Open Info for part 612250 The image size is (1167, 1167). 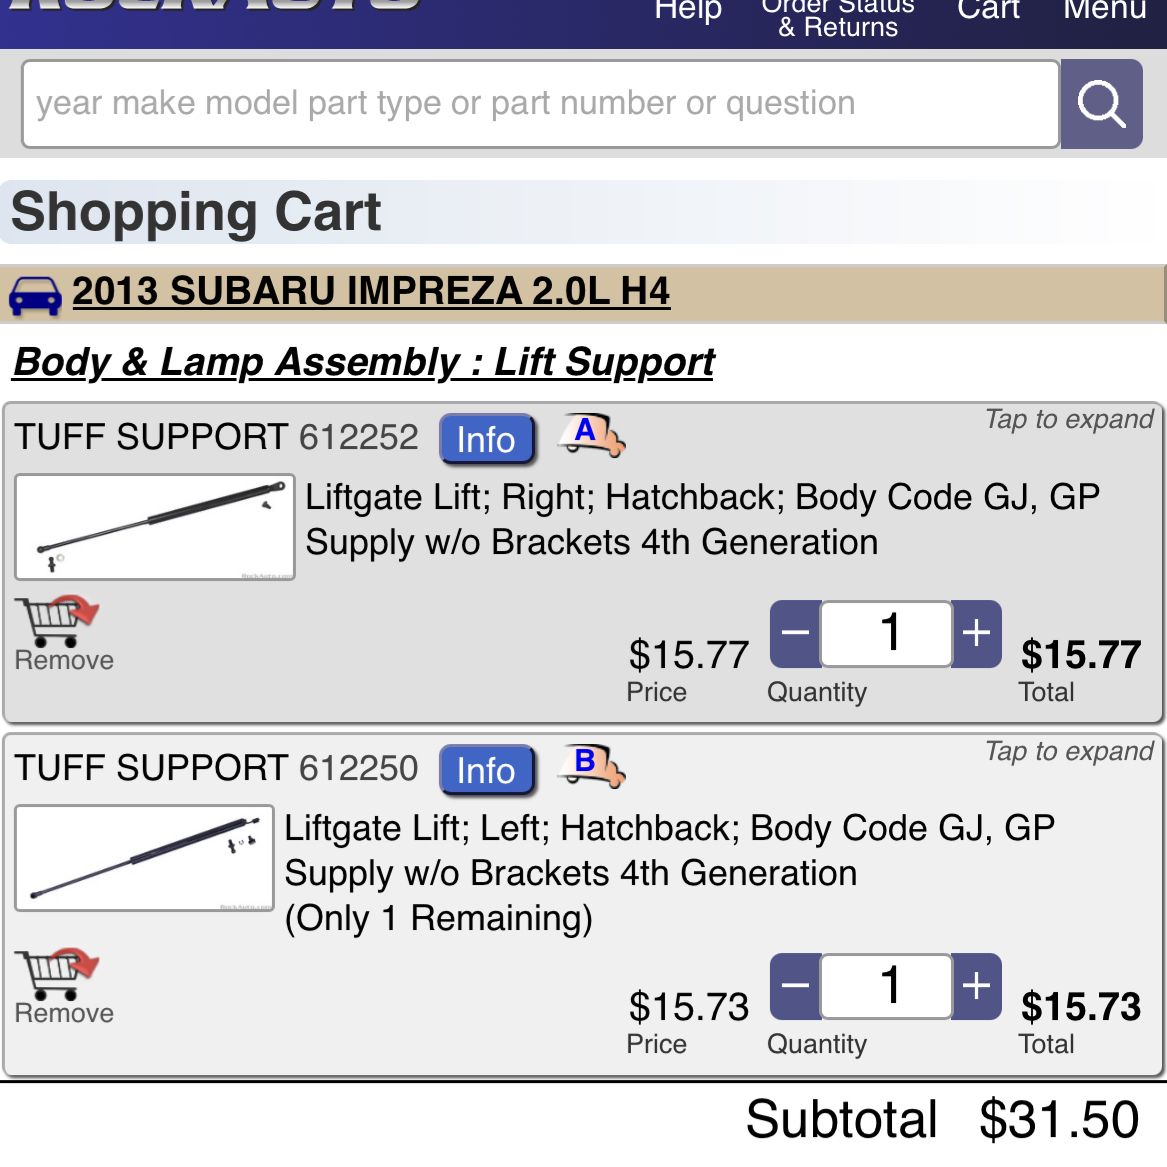pyautogui.click(x=486, y=771)
